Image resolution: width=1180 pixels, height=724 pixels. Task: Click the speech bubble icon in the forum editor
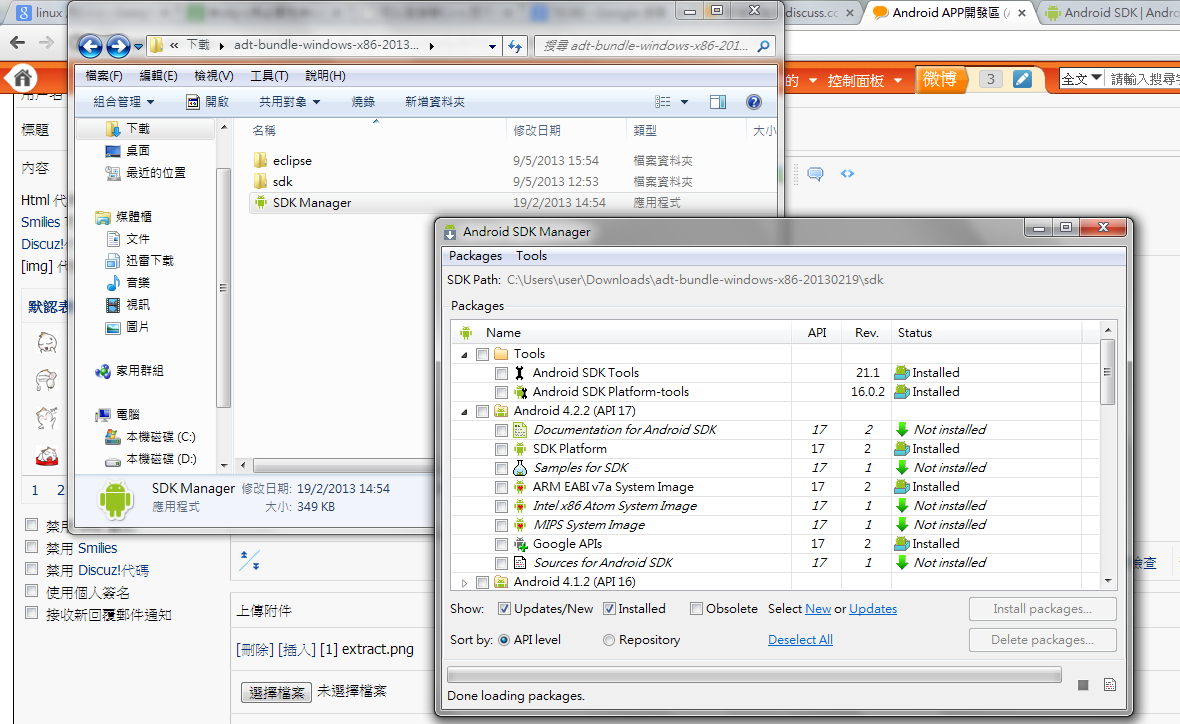coord(815,174)
